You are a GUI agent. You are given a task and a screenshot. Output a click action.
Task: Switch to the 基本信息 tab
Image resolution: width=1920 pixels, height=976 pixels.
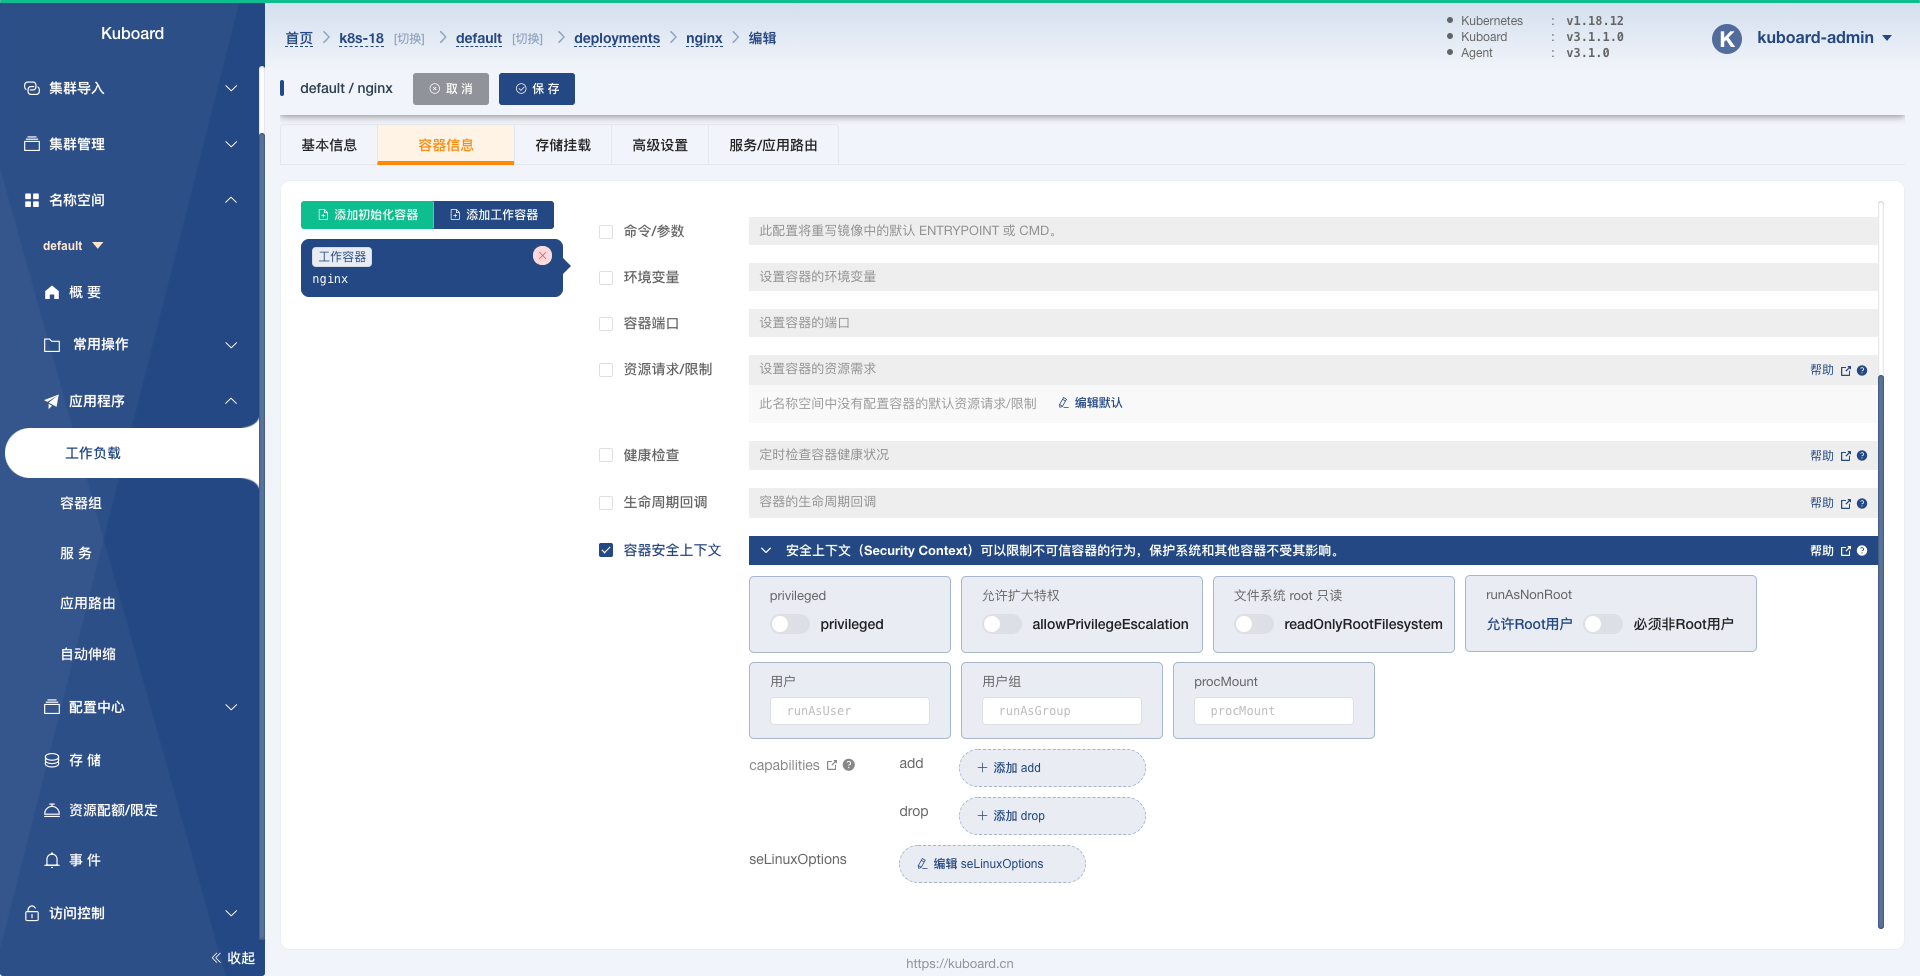329,145
